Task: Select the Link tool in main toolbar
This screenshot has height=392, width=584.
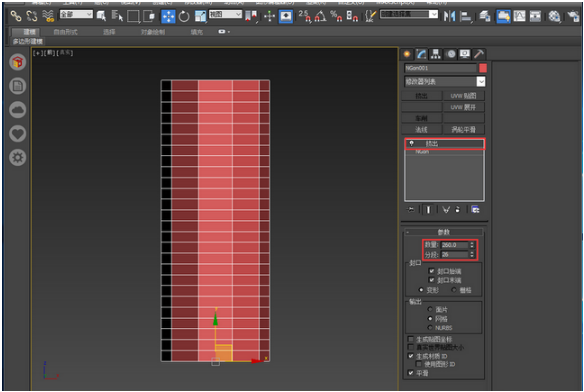Action: [x=16, y=16]
